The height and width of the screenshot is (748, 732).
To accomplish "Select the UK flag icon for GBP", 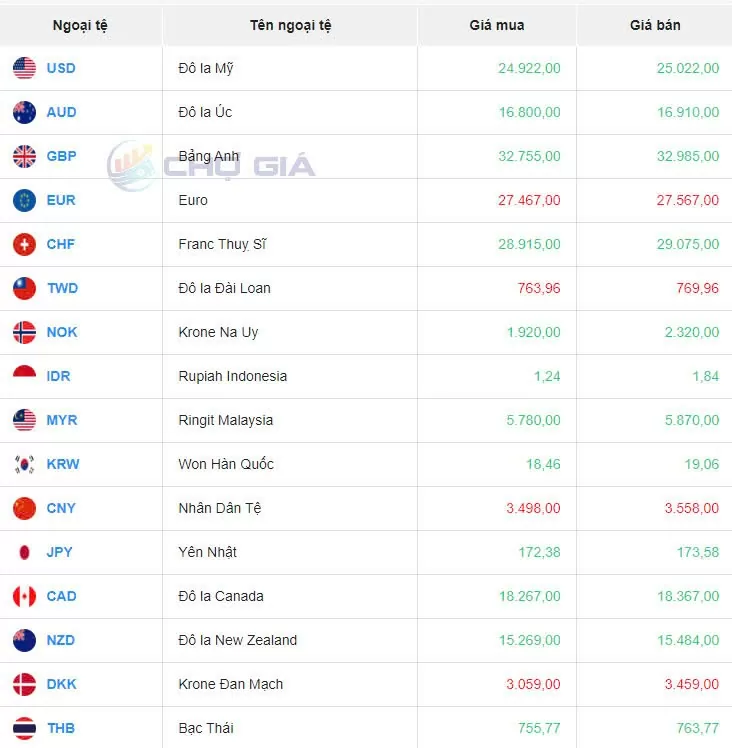I will point(24,156).
